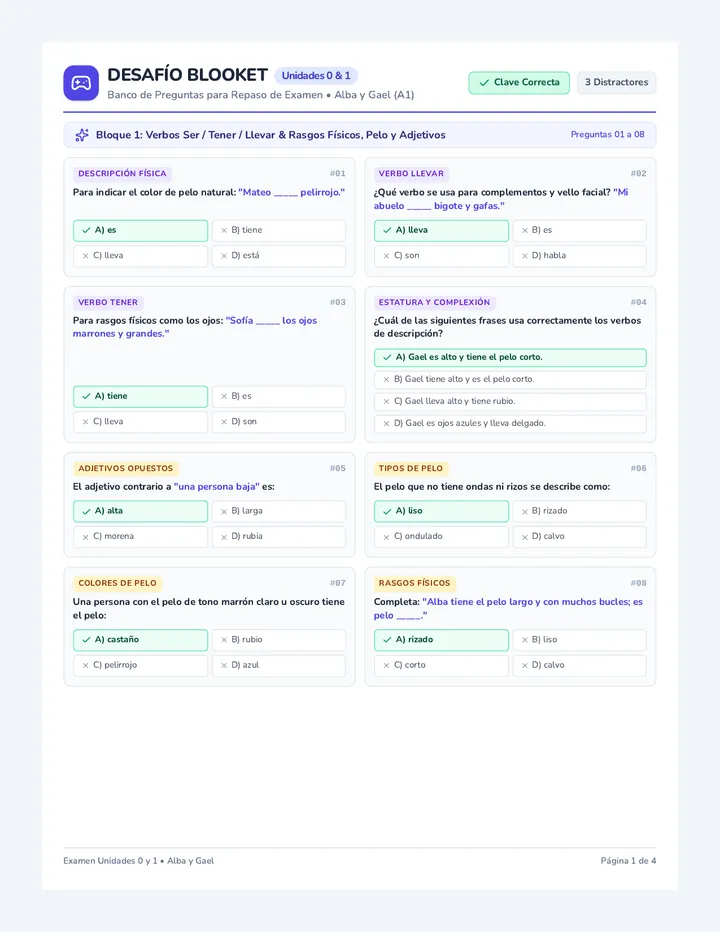720x932 pixels.
Task: Pick D) calvo in question 06
Action: (x=580, y=536)
